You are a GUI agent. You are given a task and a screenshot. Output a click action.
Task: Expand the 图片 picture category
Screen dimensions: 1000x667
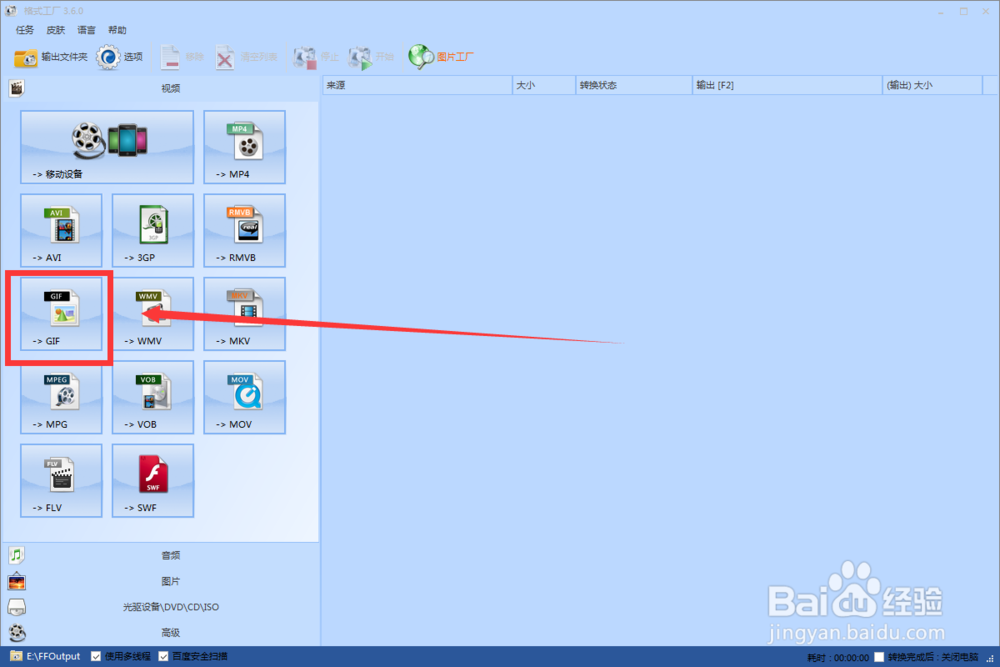click(x=161, y=582)
